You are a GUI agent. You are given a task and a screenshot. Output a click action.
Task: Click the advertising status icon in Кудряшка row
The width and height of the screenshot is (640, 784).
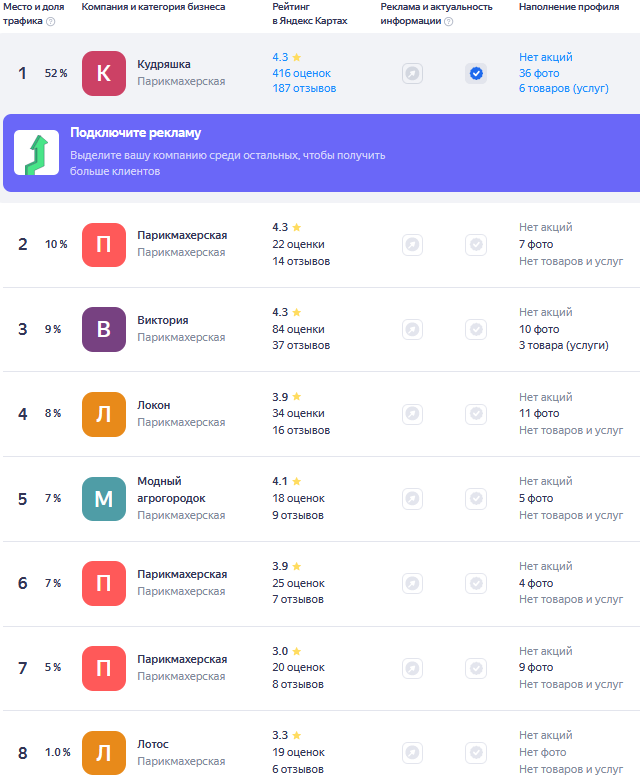click(x=412, y=74)
